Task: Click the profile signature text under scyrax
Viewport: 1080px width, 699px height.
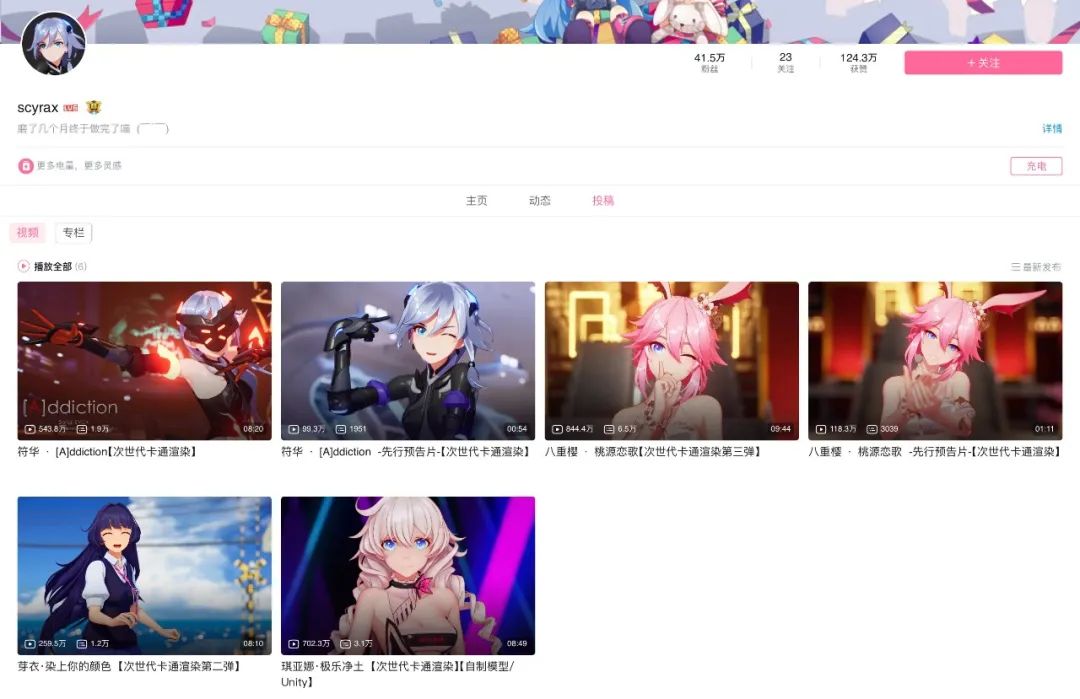Action: [x=93, y=129]
